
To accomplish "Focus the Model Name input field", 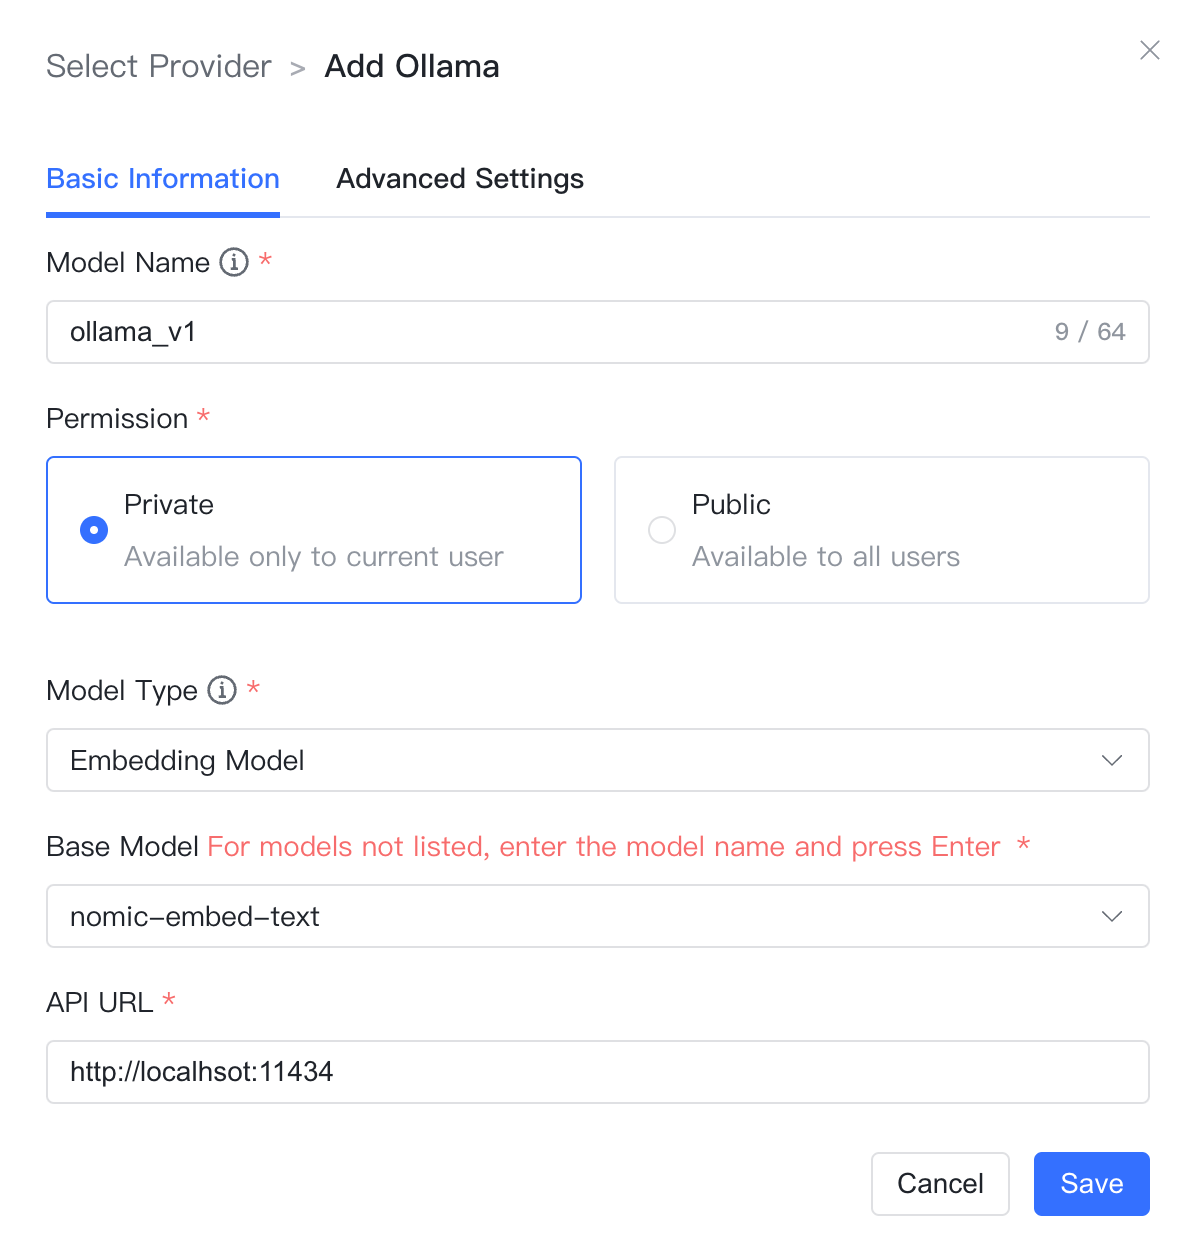I will [598, 332].
